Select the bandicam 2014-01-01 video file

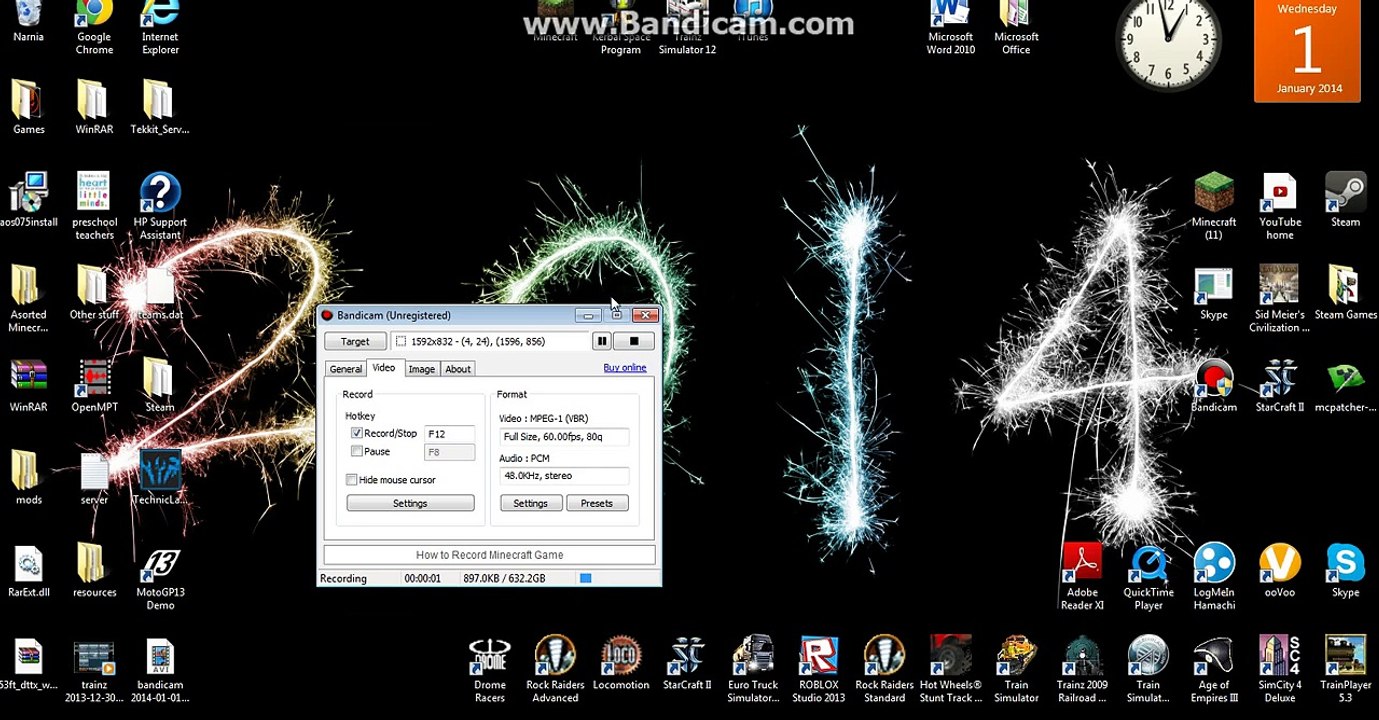pos(160,672)
